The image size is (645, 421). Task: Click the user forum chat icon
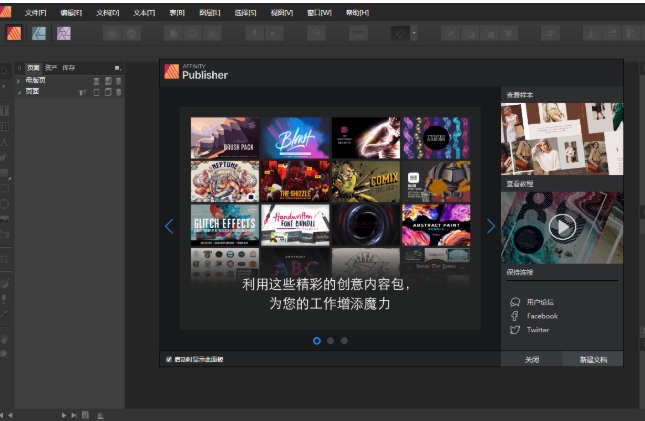click(x=515, y=302)
